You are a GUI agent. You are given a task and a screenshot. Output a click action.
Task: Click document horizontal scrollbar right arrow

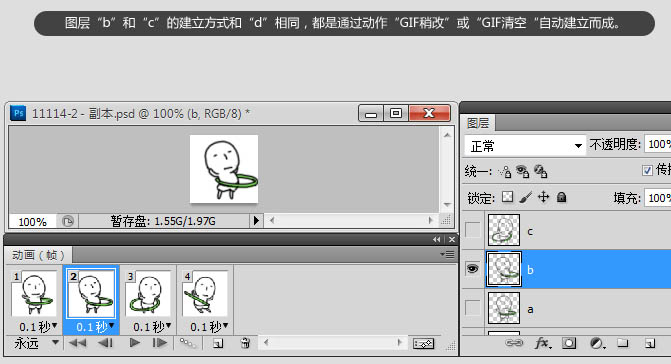pos(431,220)
